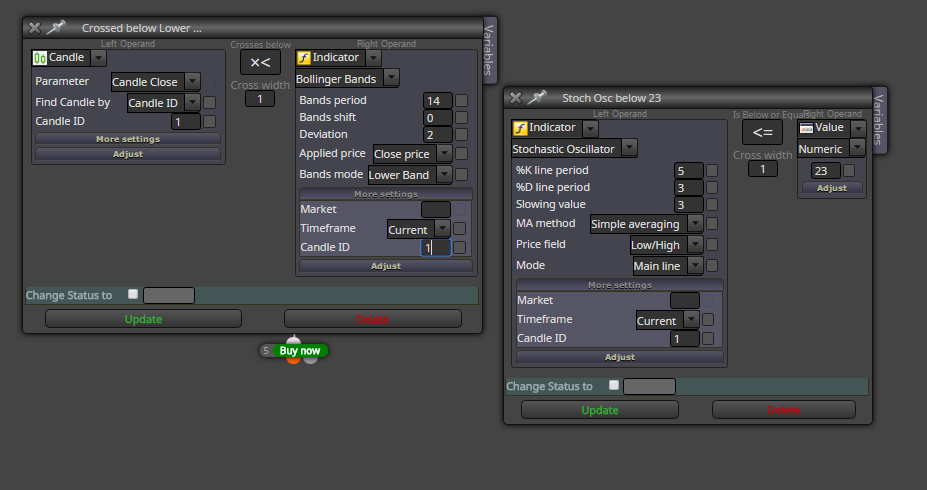Click Stochastic window Indicator function icon
The height and width of the screenshot is (490, 927).
[x=520, y=128]
